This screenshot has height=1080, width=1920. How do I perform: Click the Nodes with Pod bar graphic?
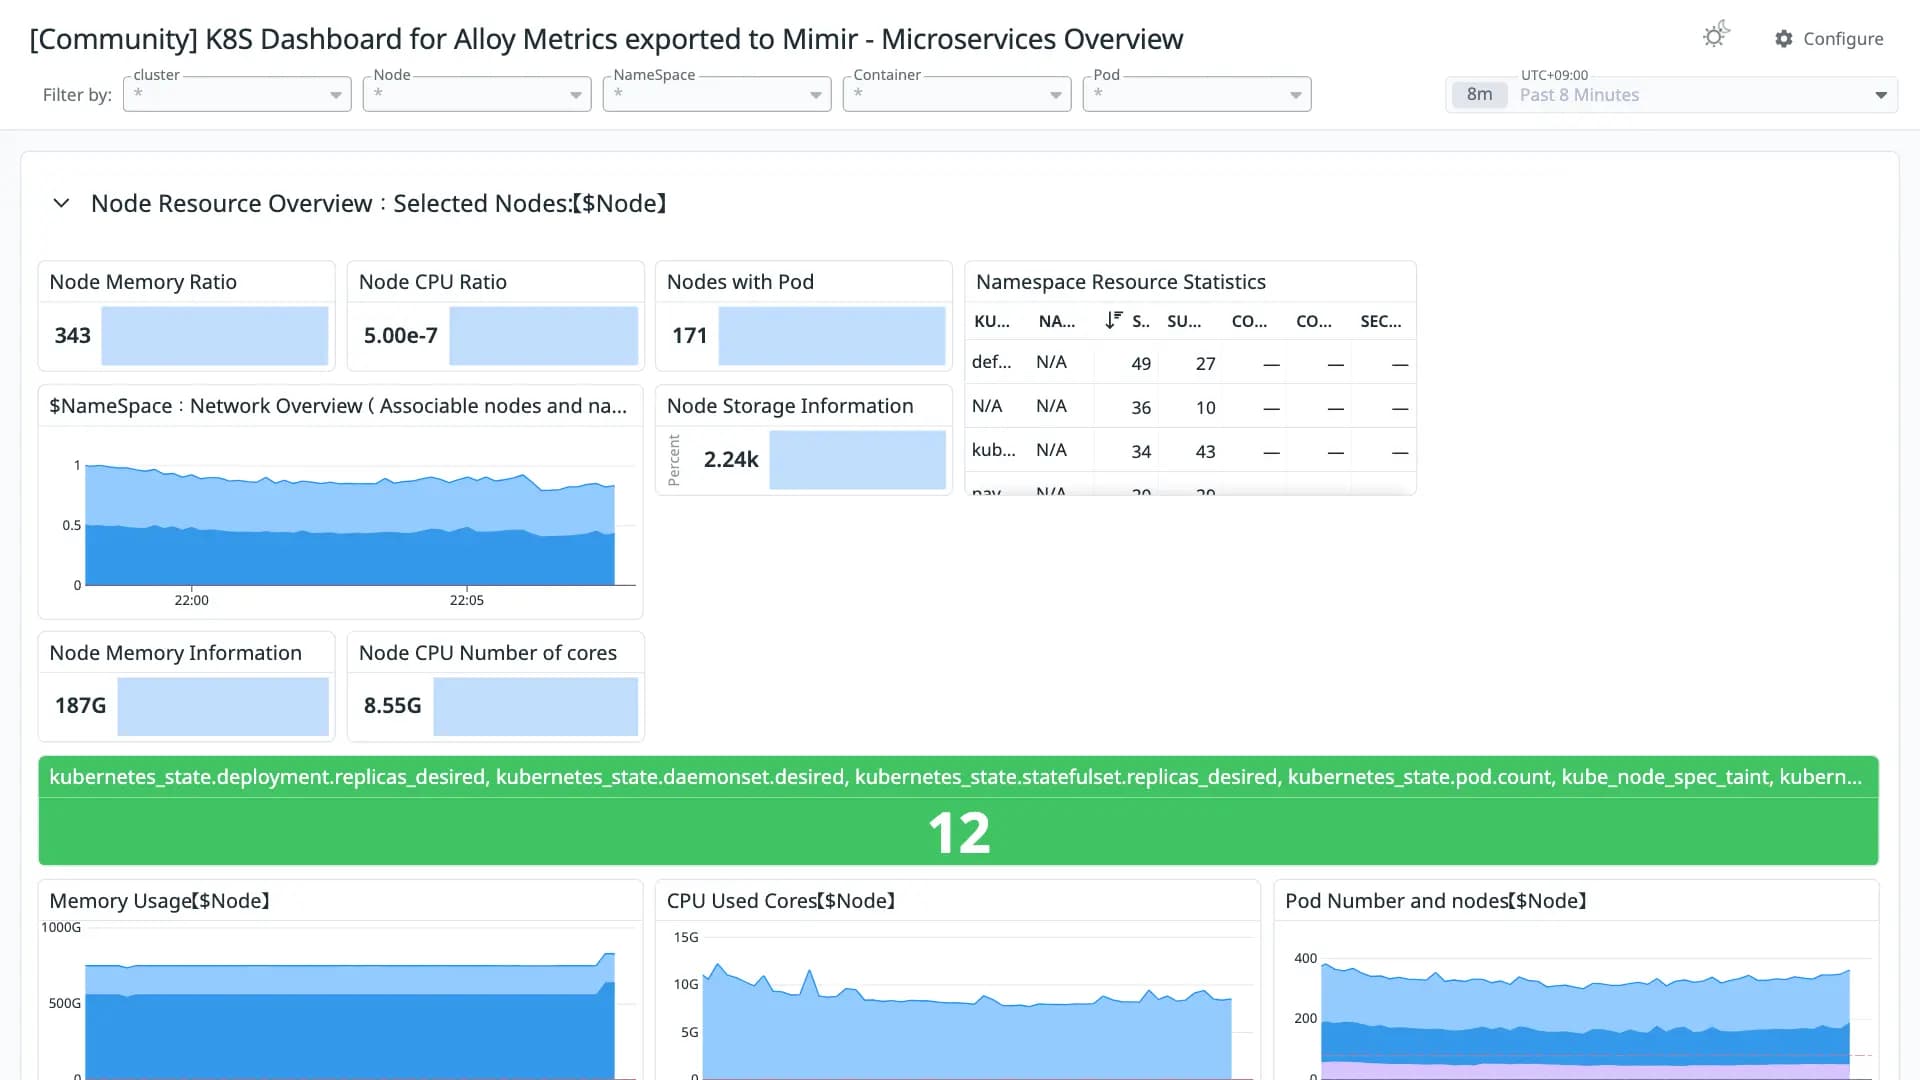pyautogui.click(x=832, y=336)
